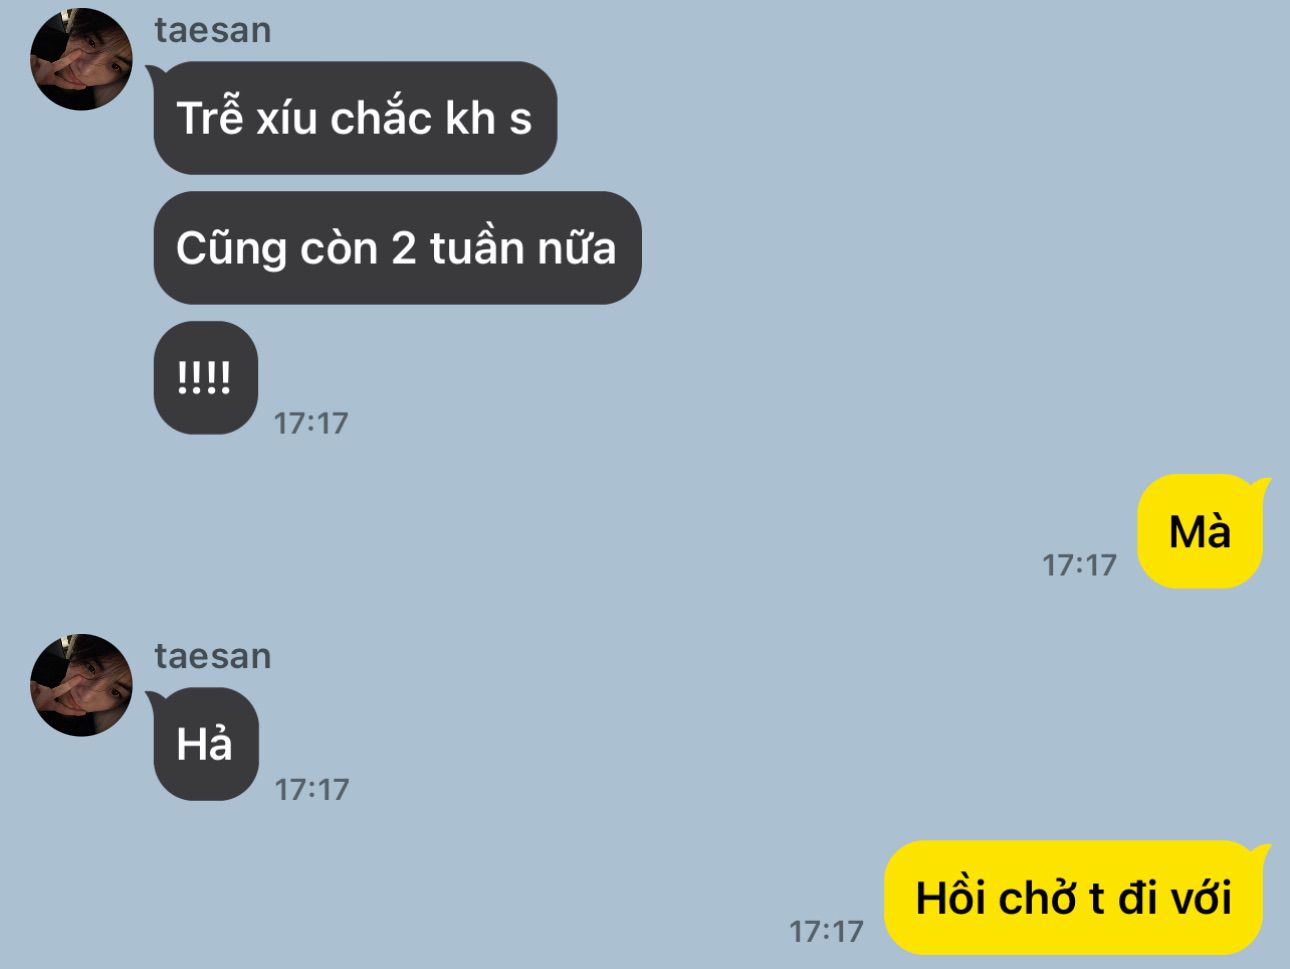Select the 'Cũng còn 2 tuần nữa' bubble
This screenshot has width=1290, height=969.
point(397,248)
